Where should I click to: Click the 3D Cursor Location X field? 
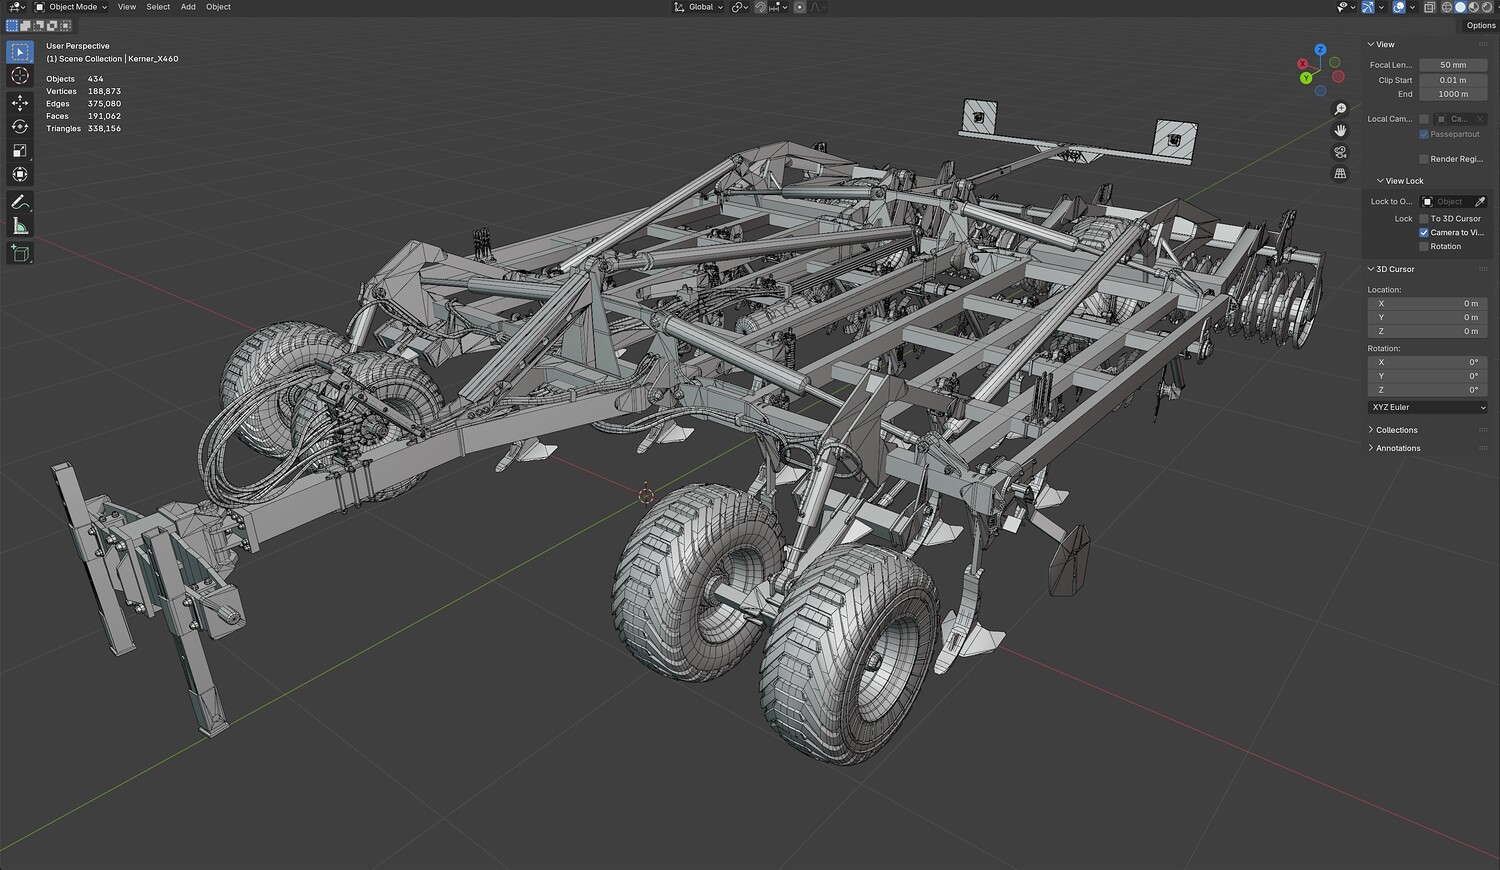[x=1427, y=304]
